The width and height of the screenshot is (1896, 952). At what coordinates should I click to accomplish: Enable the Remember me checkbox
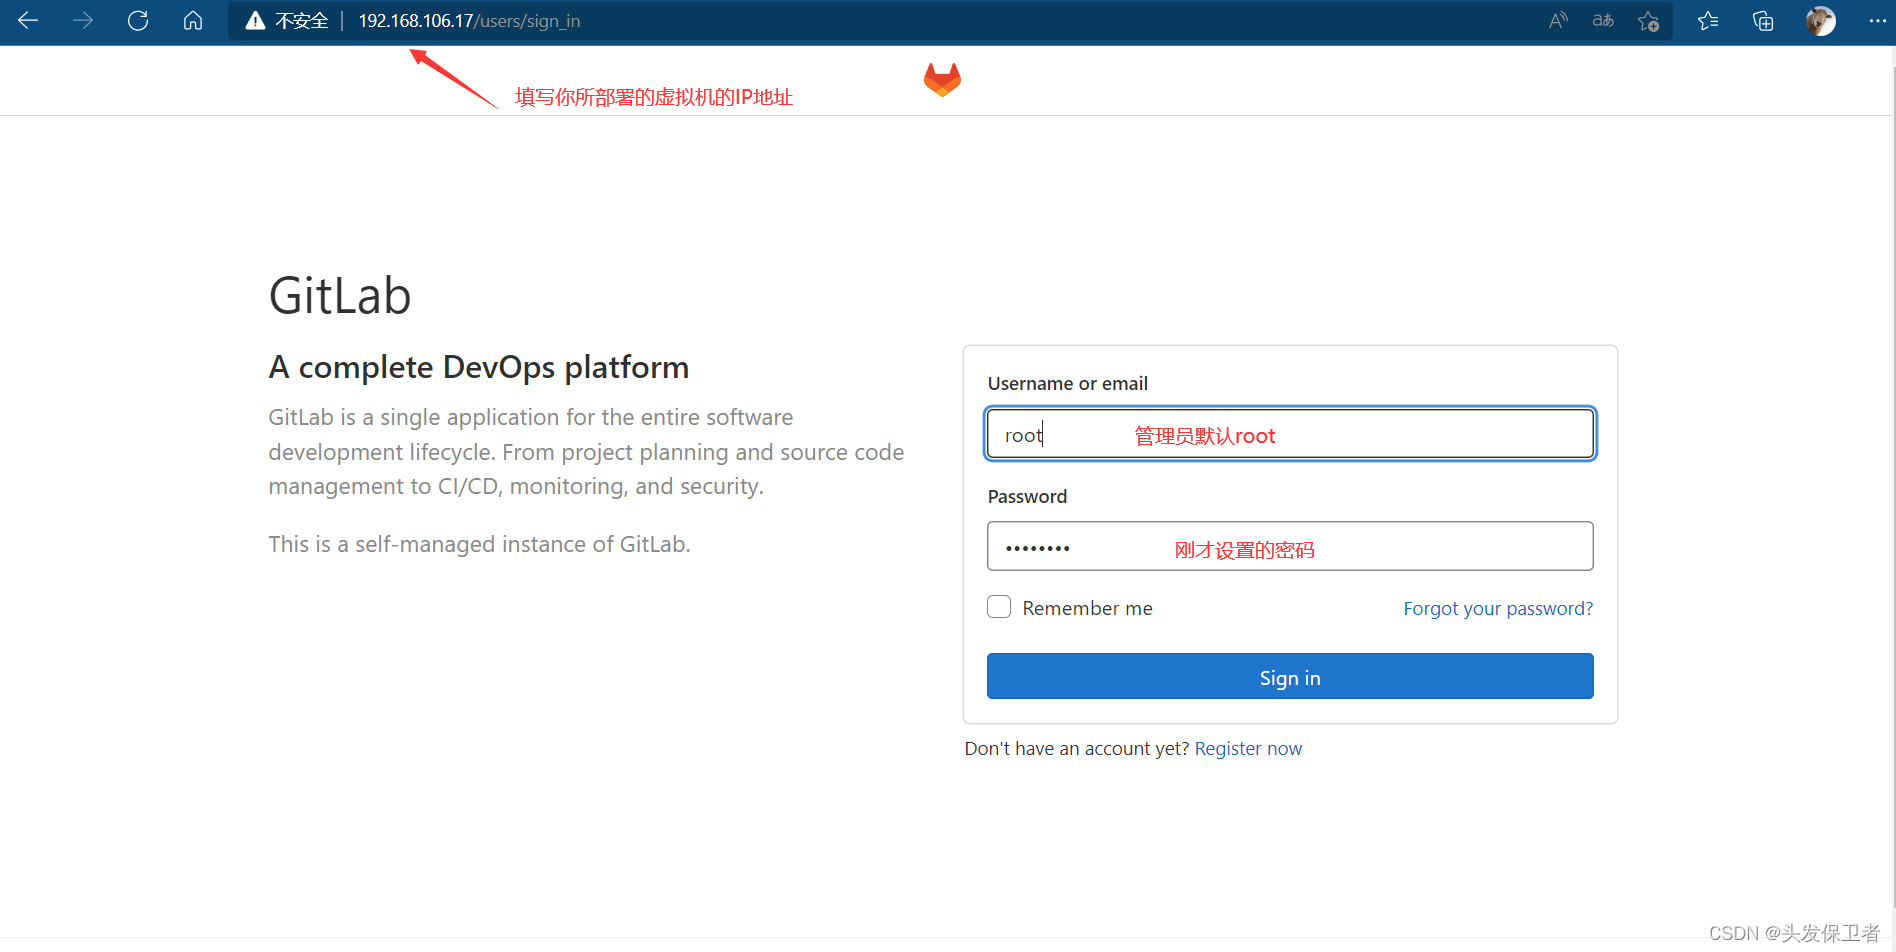[x=998, y=606]
